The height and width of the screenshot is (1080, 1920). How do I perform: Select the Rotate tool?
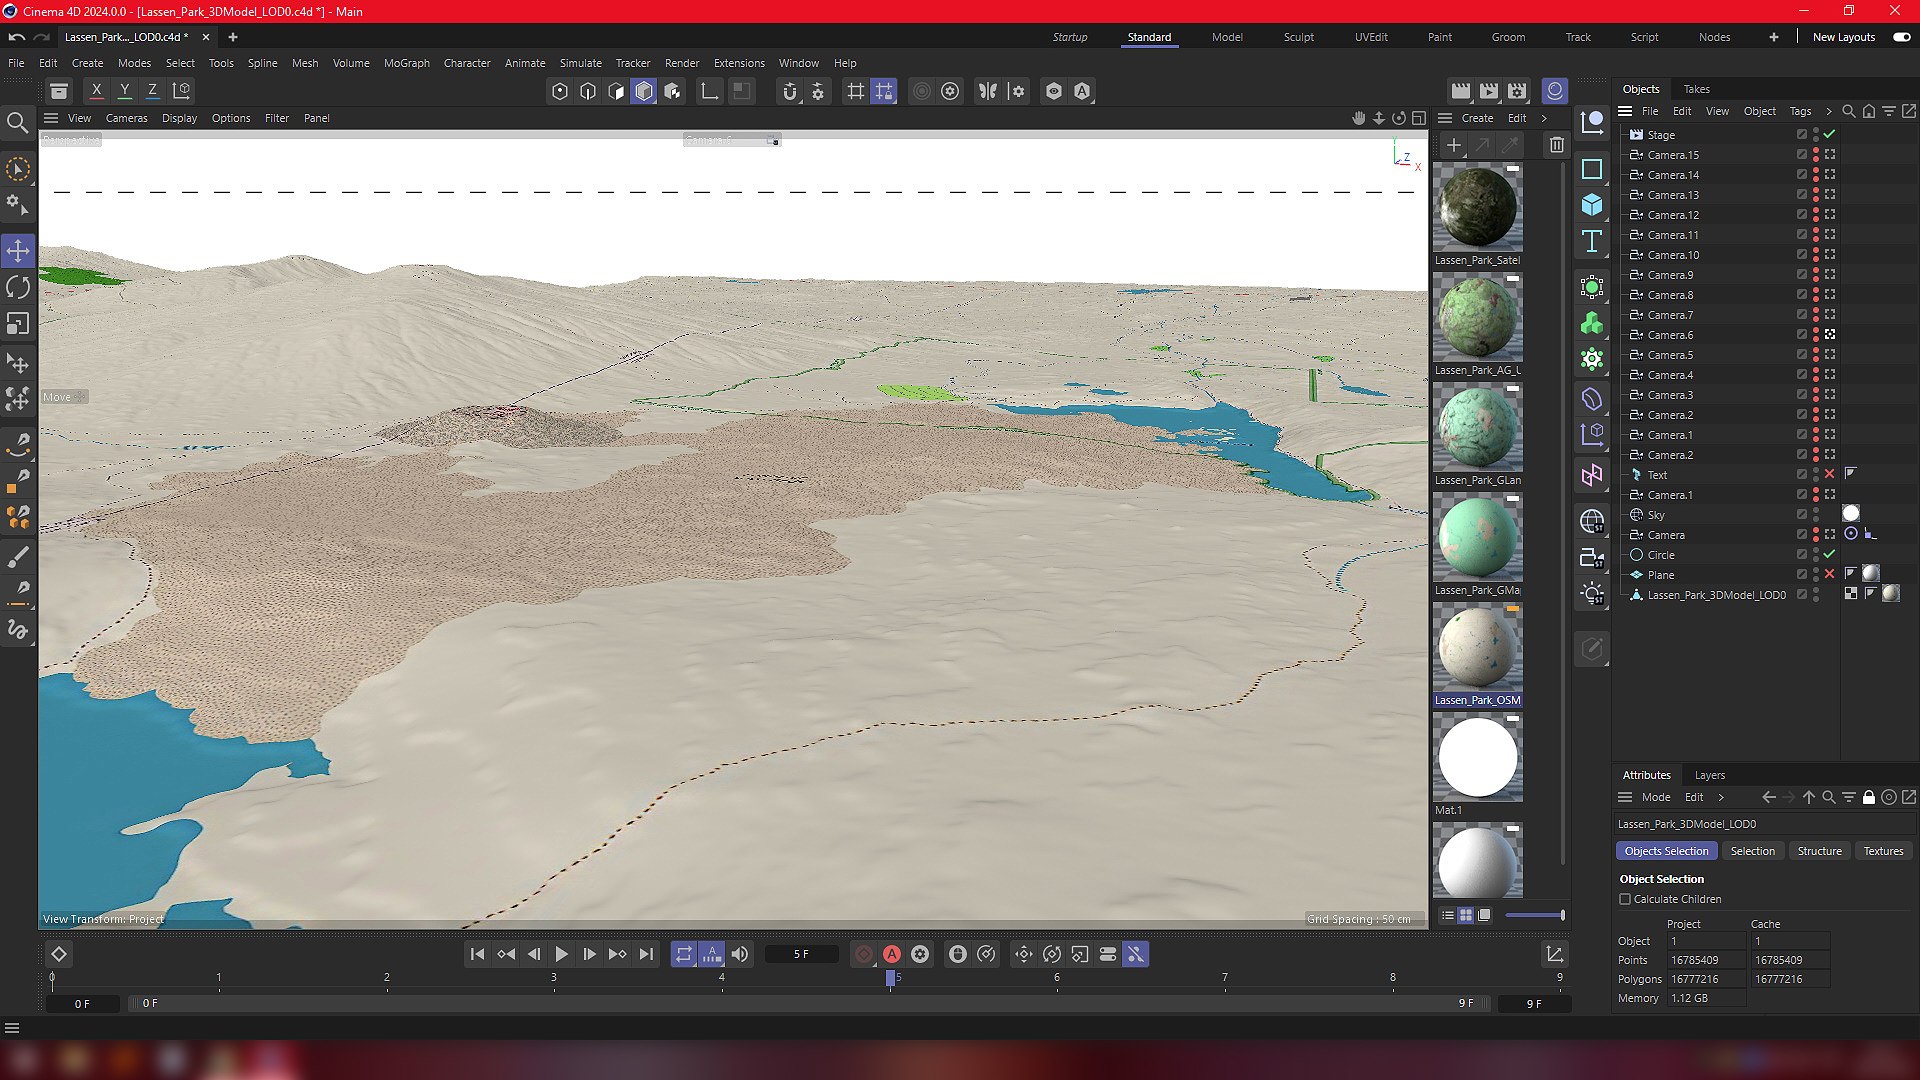coord(18,287)
